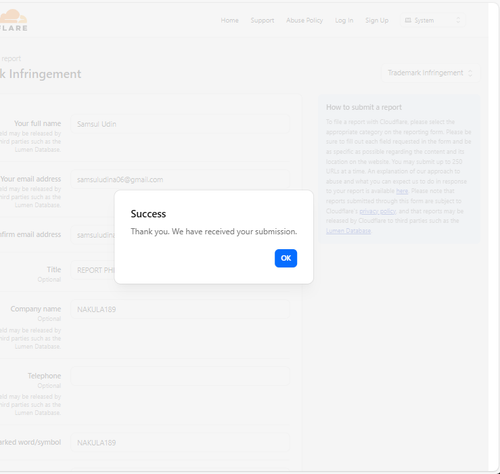Open the Home nav link
Viewport: 500px width, 474px height.
[229, 20]
